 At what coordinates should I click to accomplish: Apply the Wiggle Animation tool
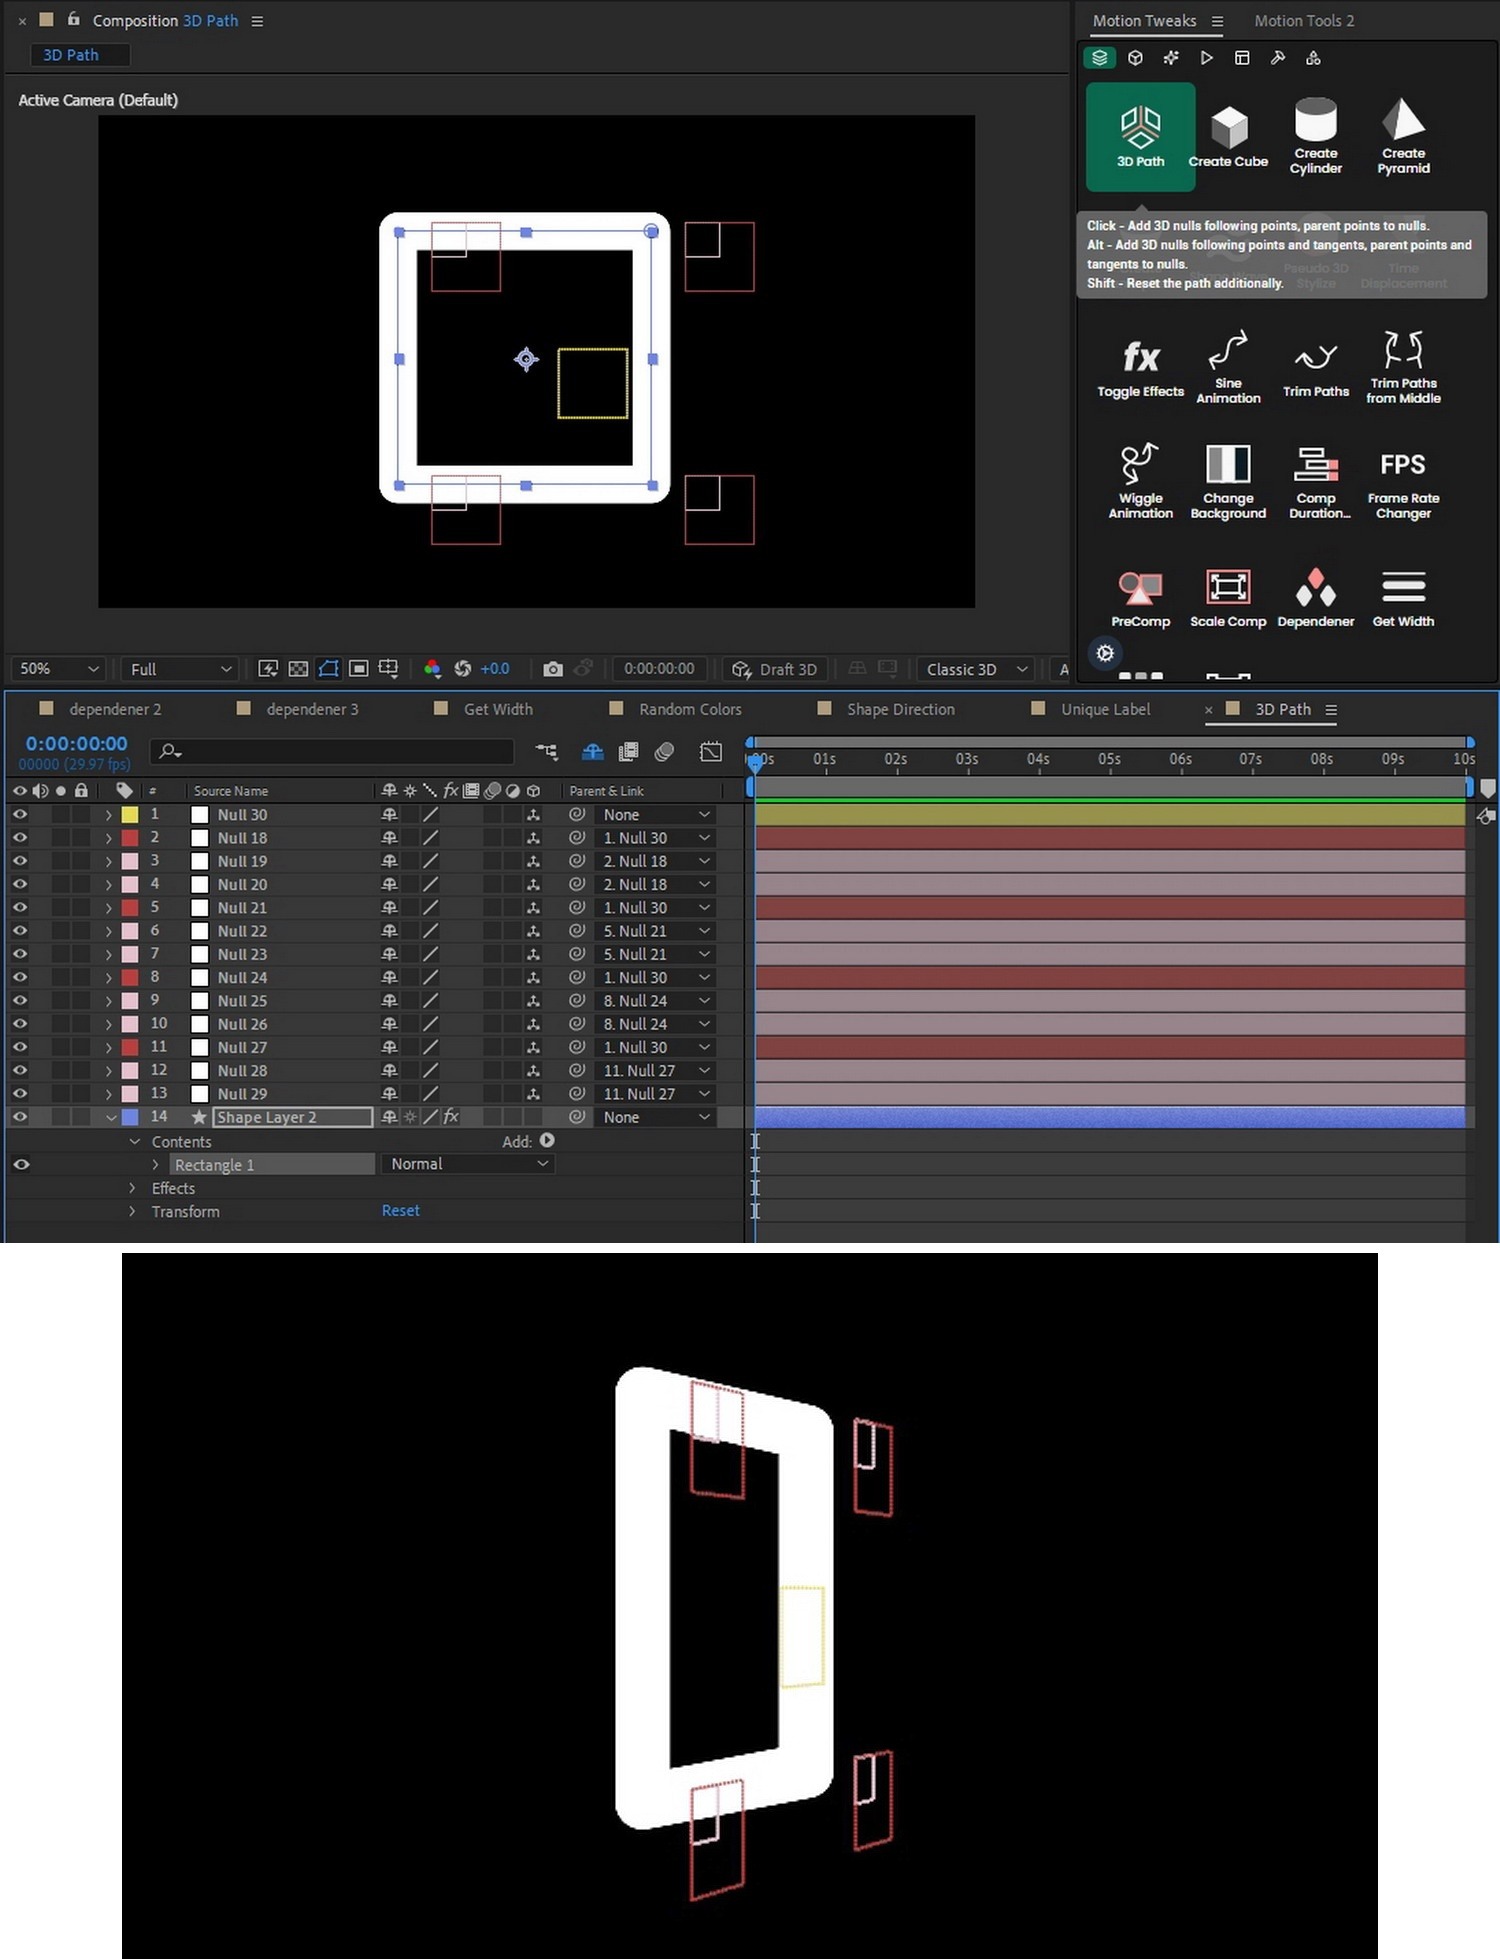pyautogui.click(x=1140, y=481)
